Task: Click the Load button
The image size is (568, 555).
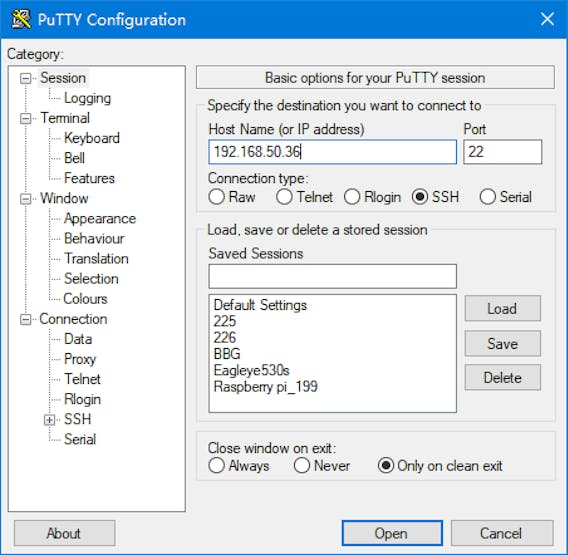Action: [502, 309]
